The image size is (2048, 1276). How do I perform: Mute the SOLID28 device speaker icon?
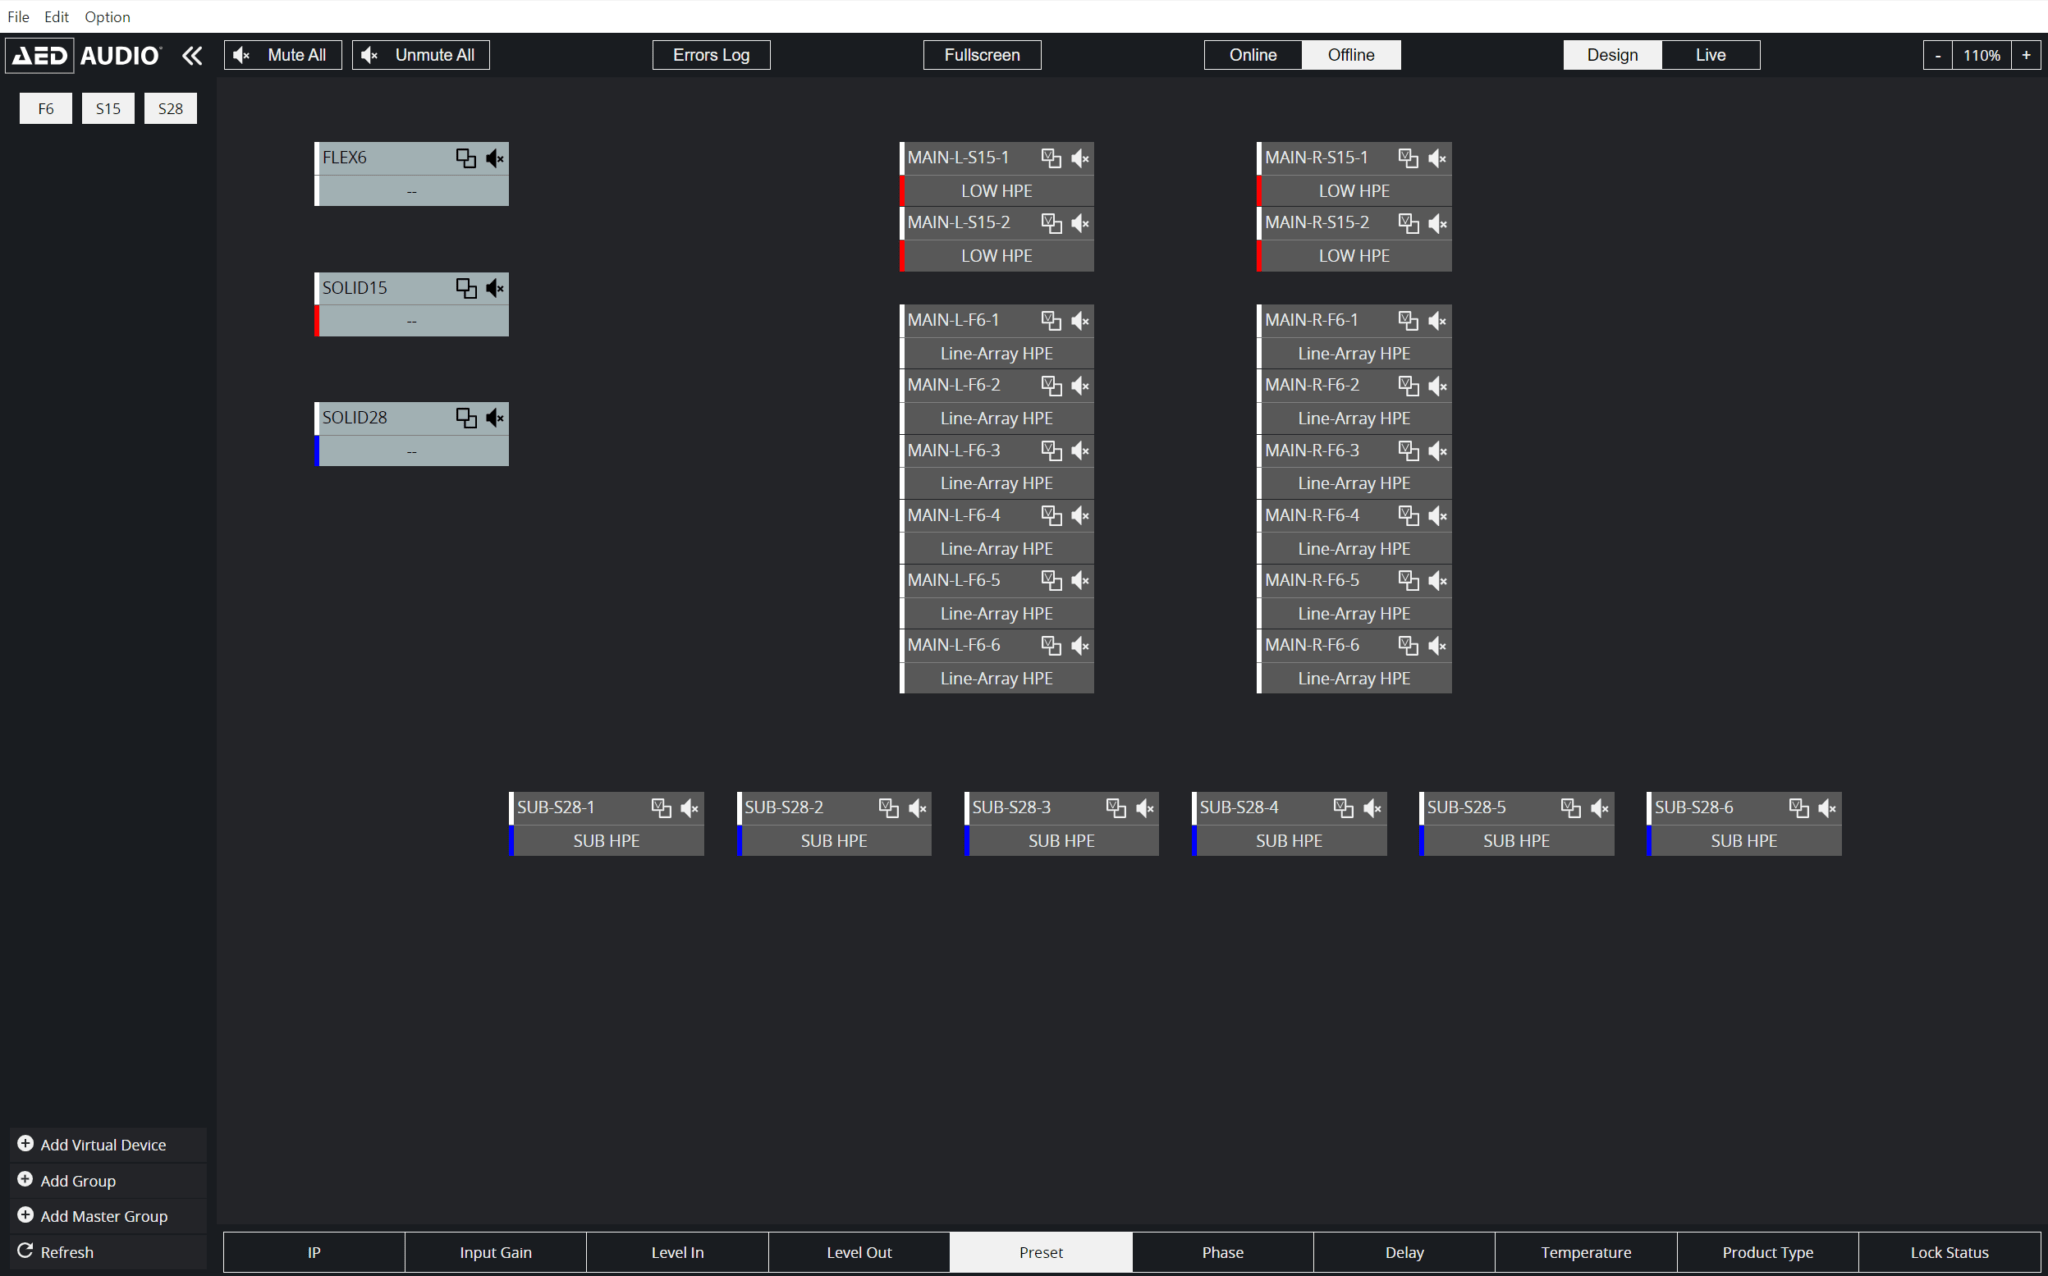click(495, 417)
